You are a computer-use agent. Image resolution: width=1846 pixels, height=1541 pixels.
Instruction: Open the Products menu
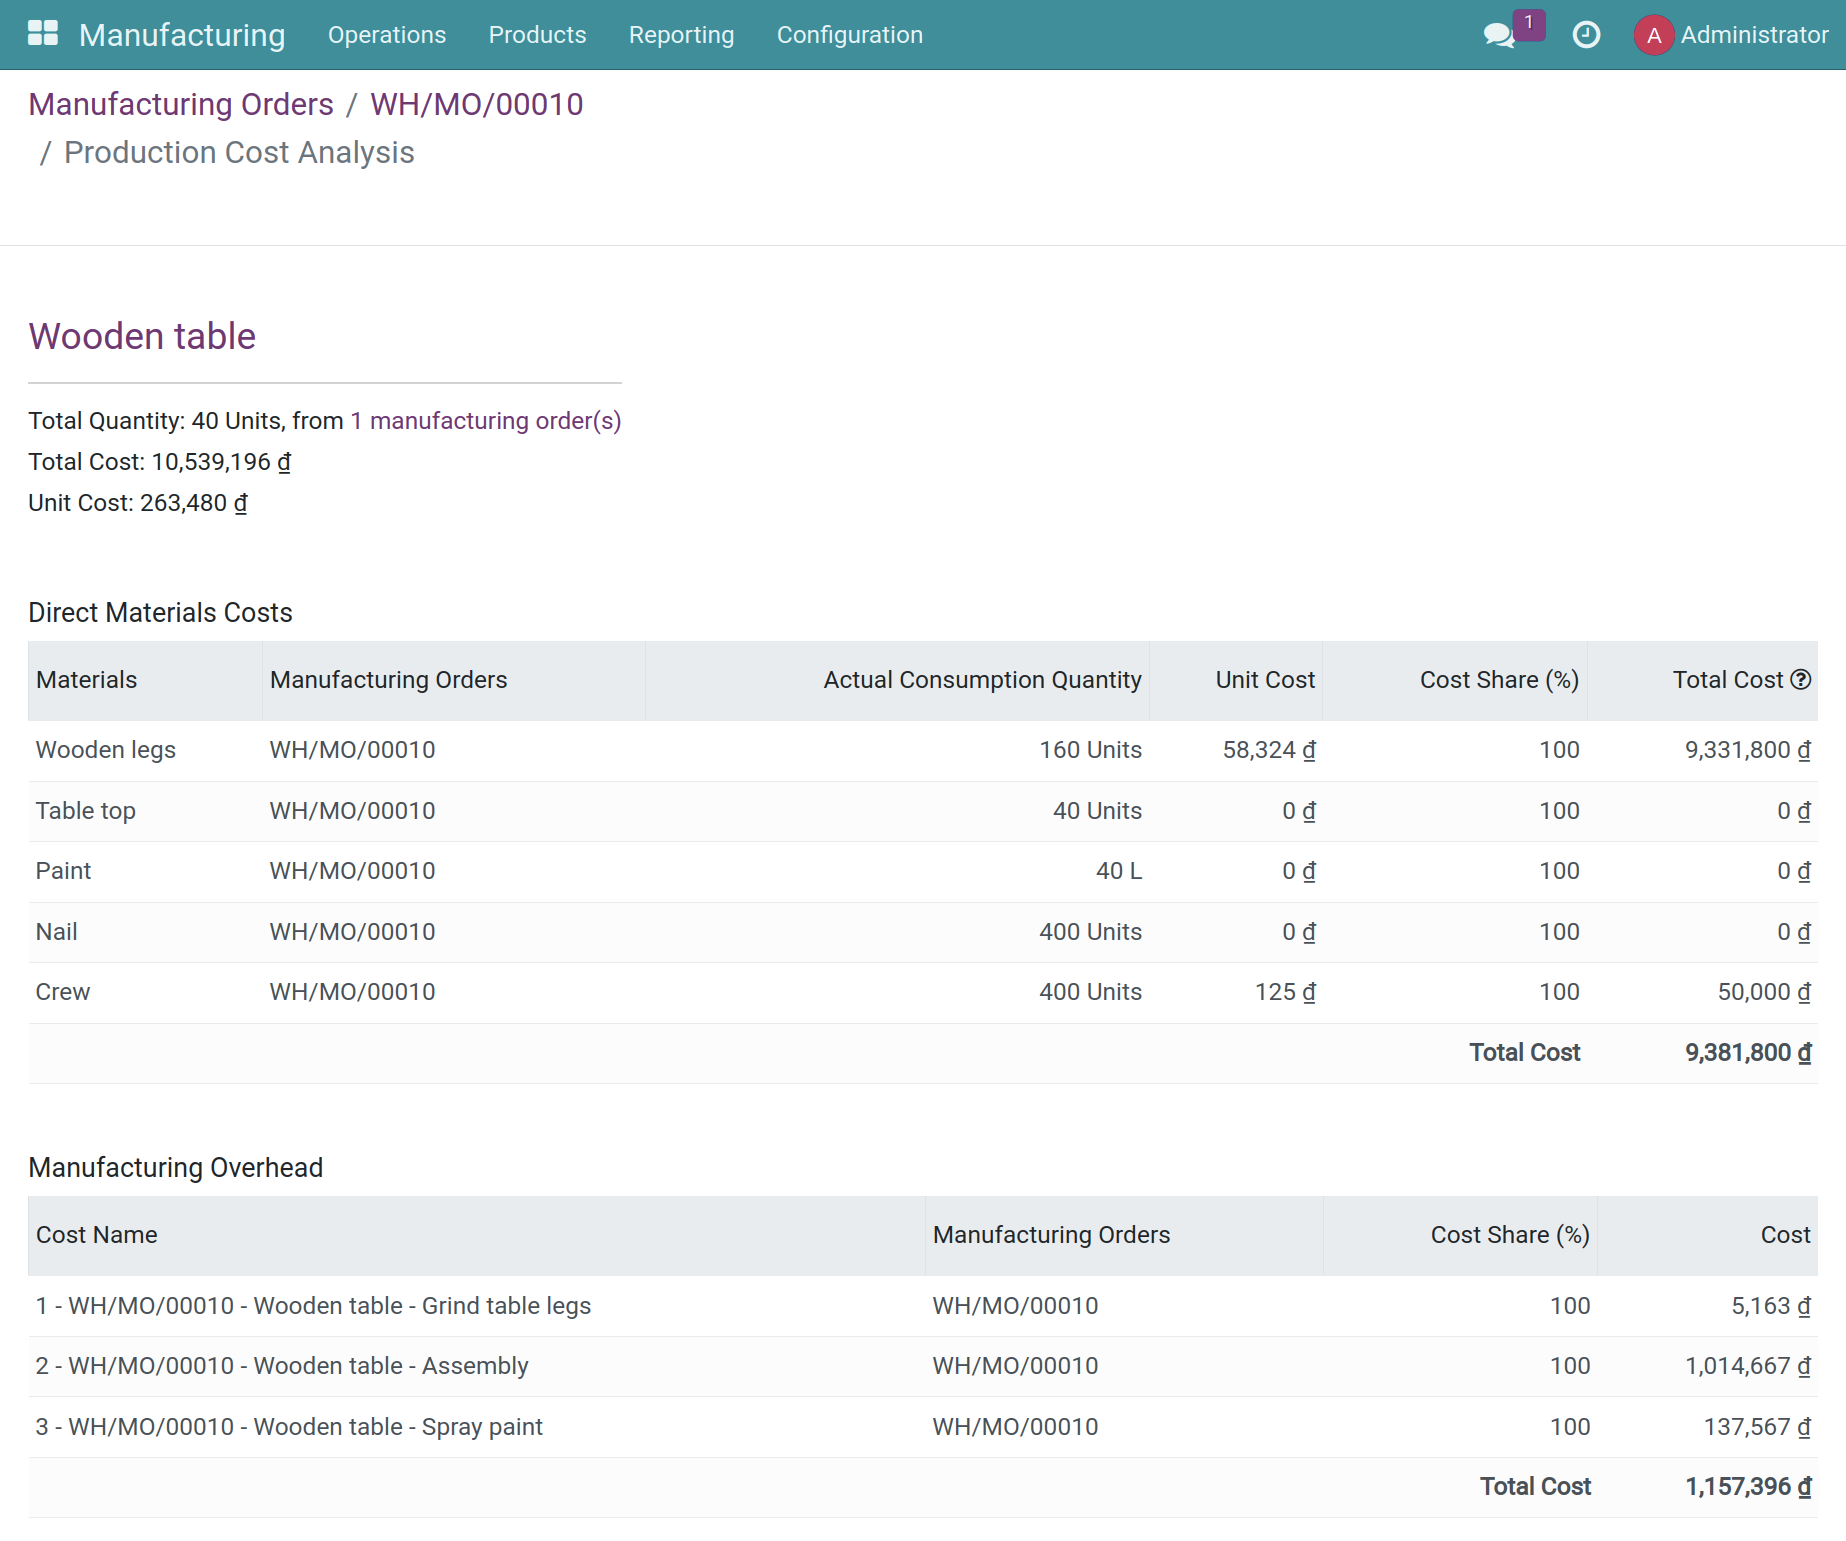click(537, 35)
